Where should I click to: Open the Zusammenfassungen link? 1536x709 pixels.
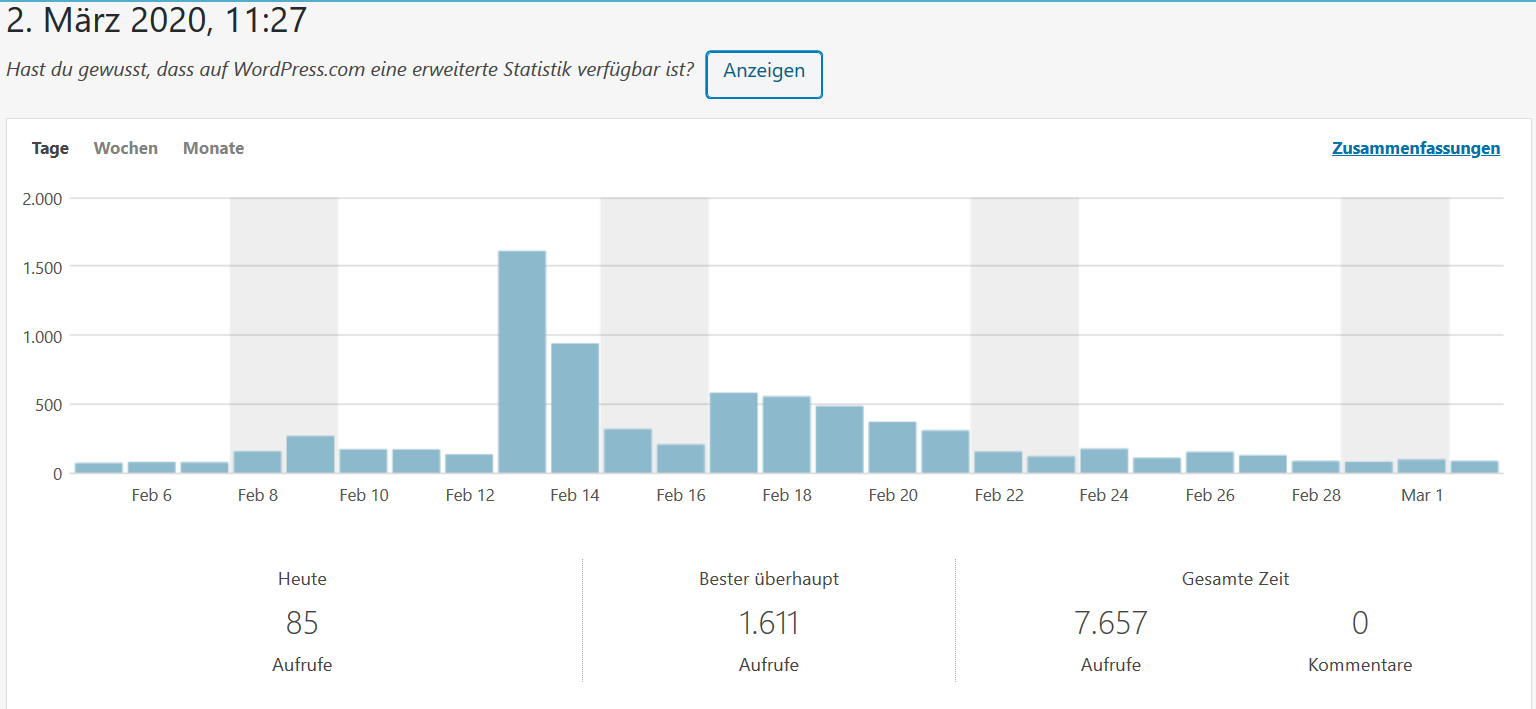point(1415,148)
